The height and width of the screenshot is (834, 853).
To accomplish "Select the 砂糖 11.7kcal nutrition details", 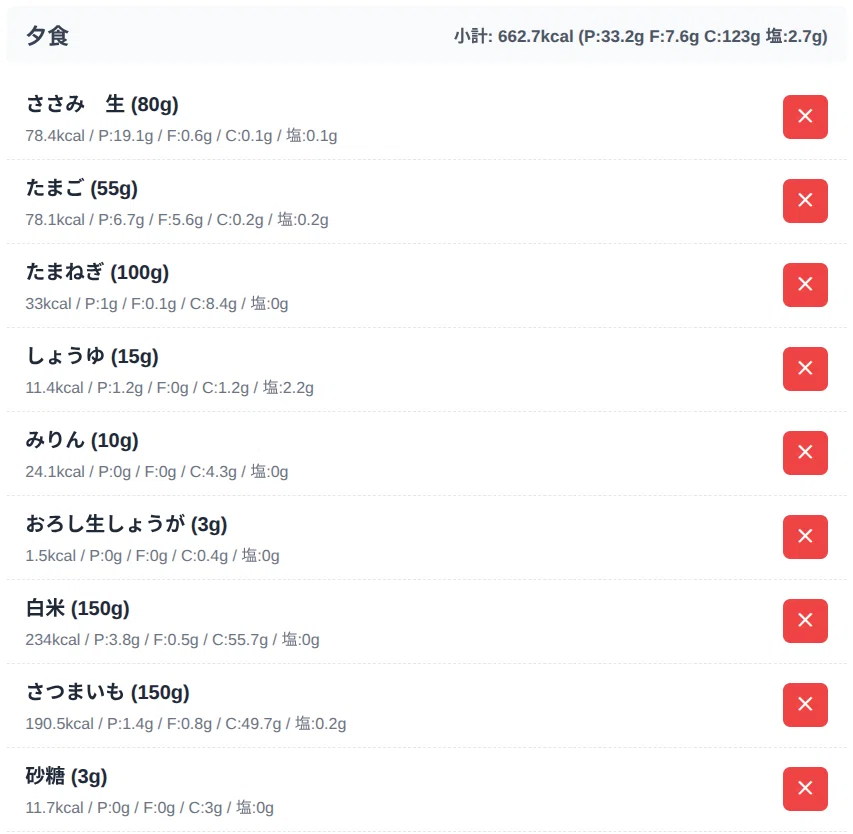I will (150, 808).
